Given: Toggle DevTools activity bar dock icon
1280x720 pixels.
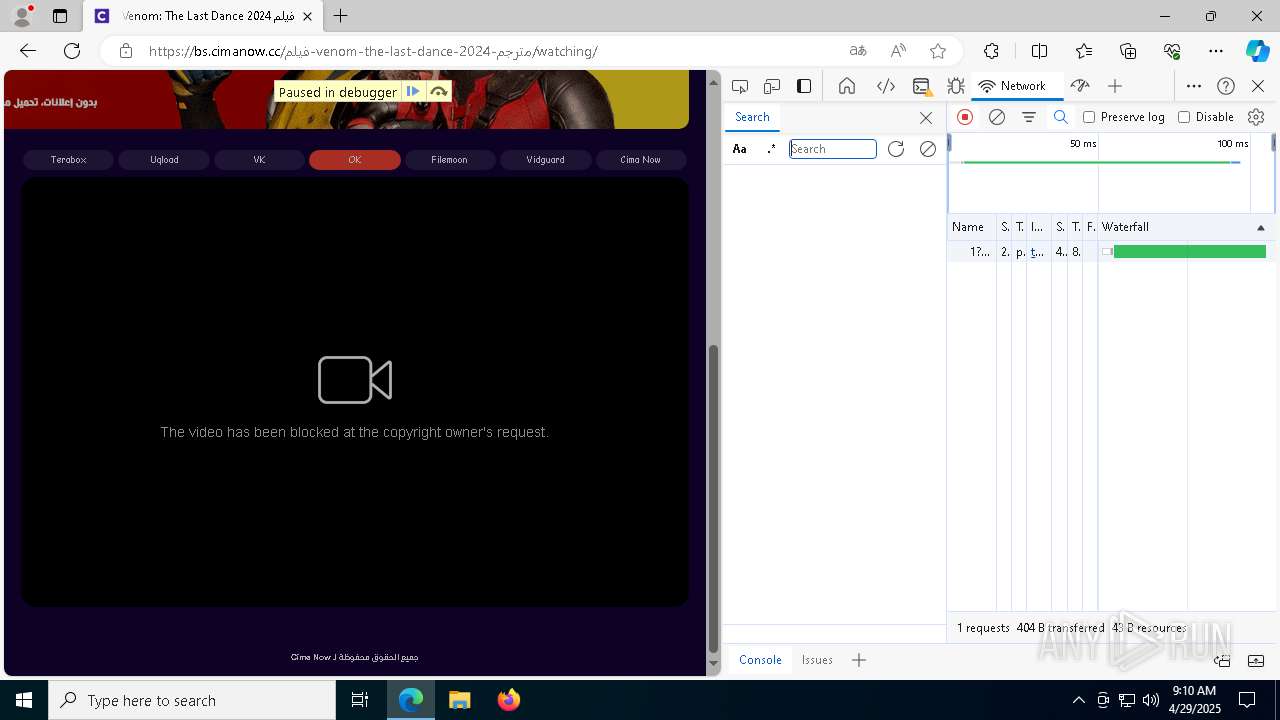Looking at the screenshot, I should (x=804, y=86).
